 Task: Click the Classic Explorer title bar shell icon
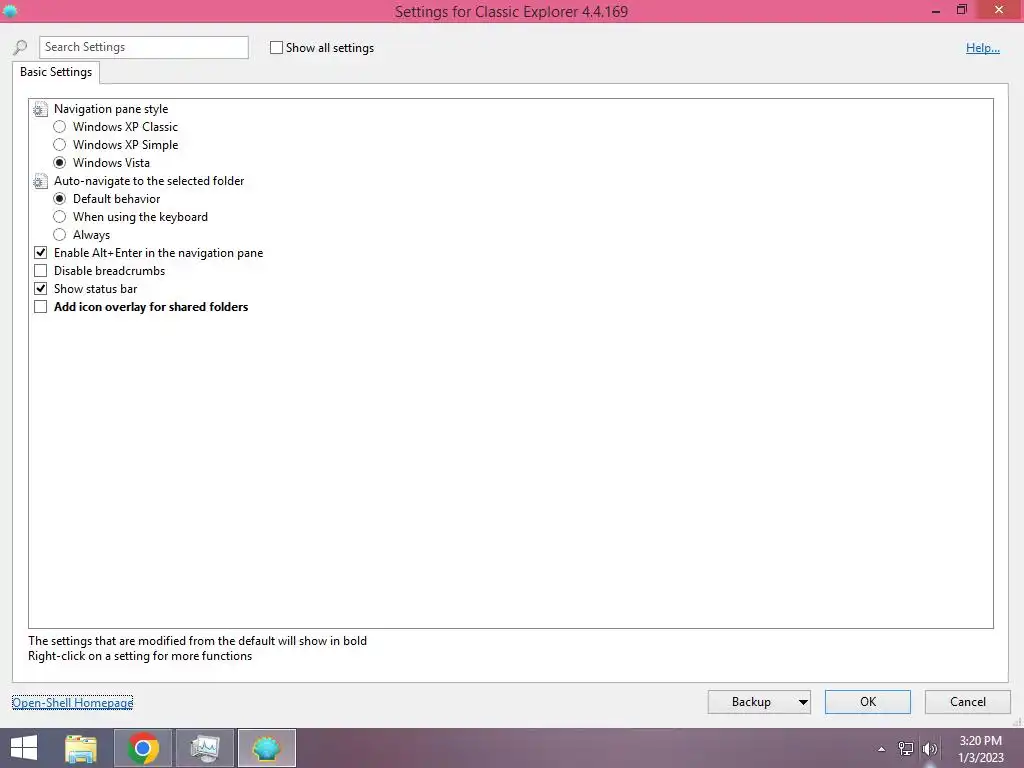coord(10,10)
